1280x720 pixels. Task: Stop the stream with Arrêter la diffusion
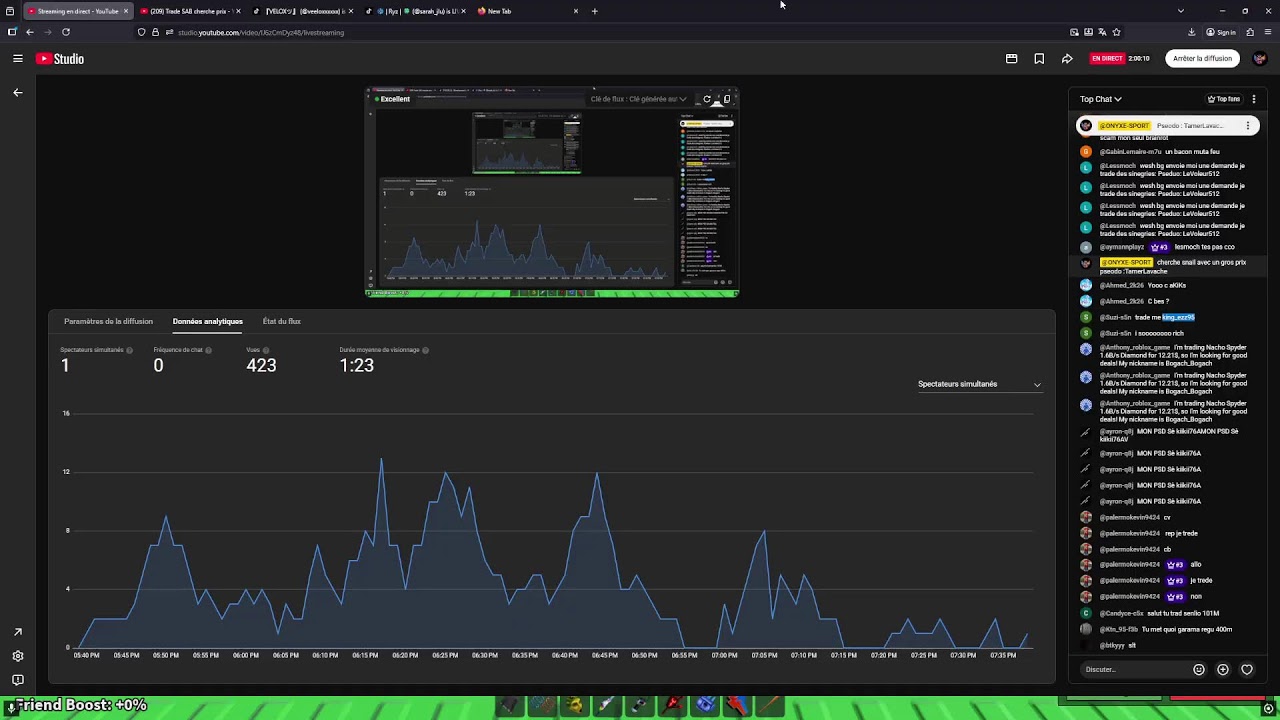(x=1202, y=59)
